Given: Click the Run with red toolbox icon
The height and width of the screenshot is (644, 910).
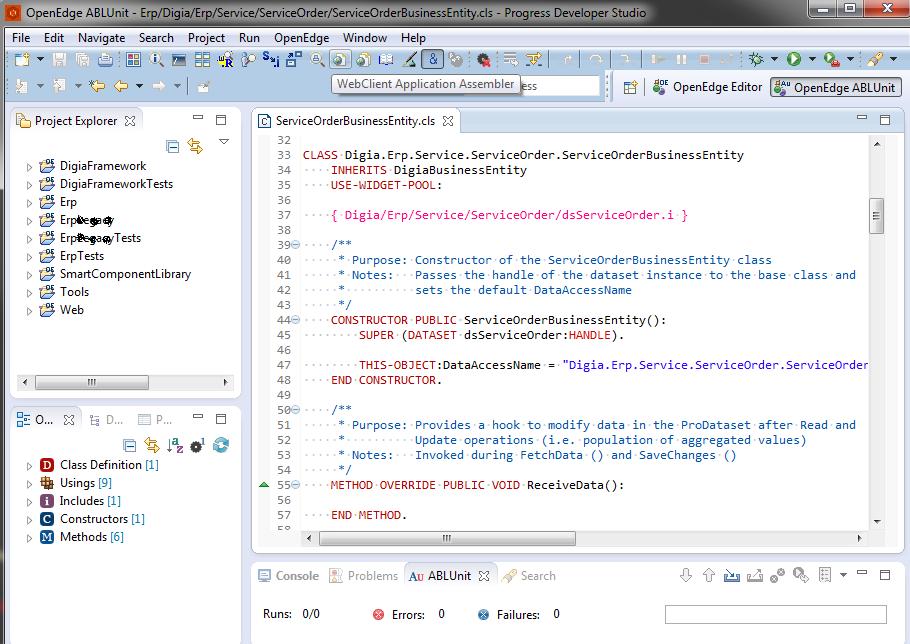Looking at the screenshot, I should (x=831, y=59).
